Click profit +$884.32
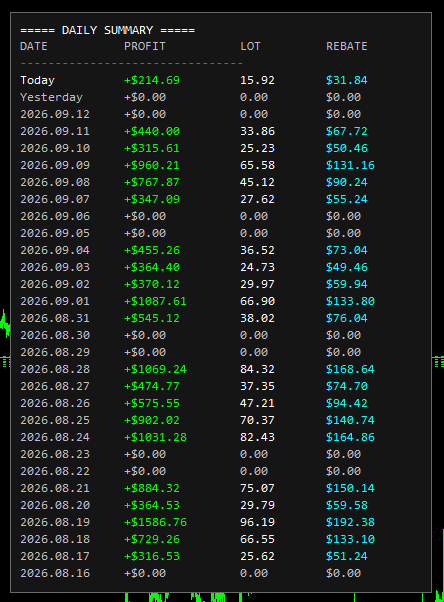 (152, 488)
